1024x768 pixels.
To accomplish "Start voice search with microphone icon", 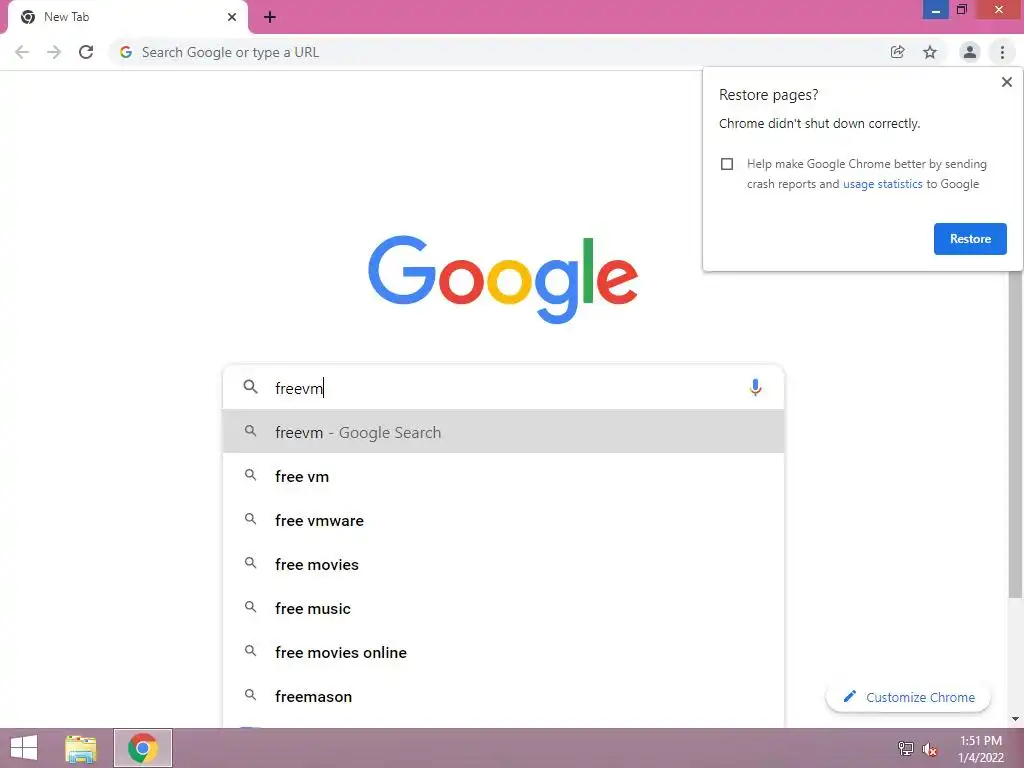I will click(x=755, y=388).
